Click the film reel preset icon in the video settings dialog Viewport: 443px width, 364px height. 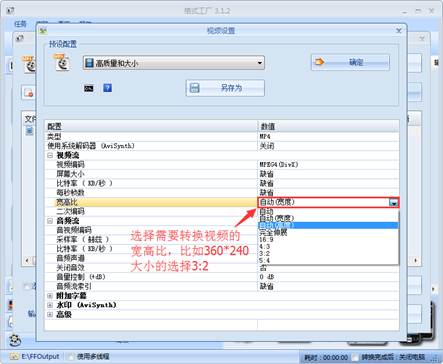click(61, 62)
